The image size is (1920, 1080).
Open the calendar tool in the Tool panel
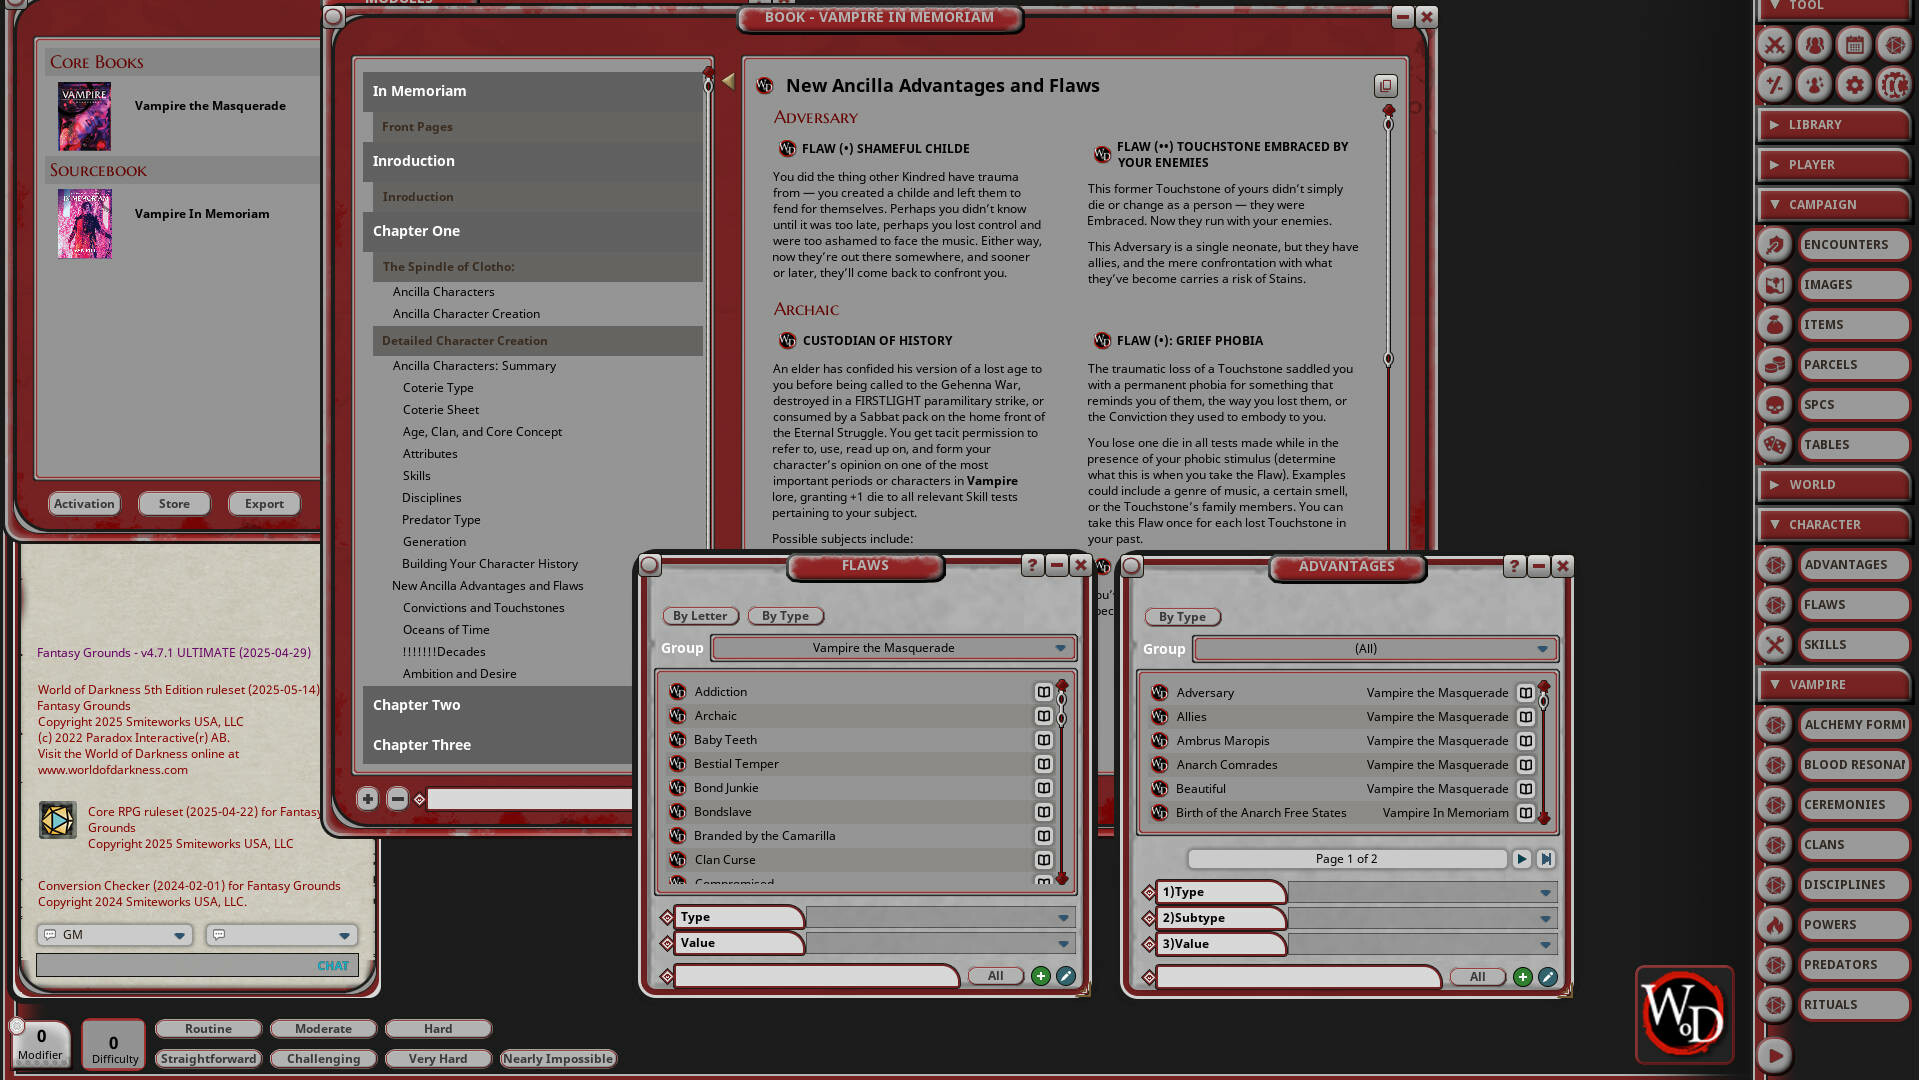tap(1854, 45)
